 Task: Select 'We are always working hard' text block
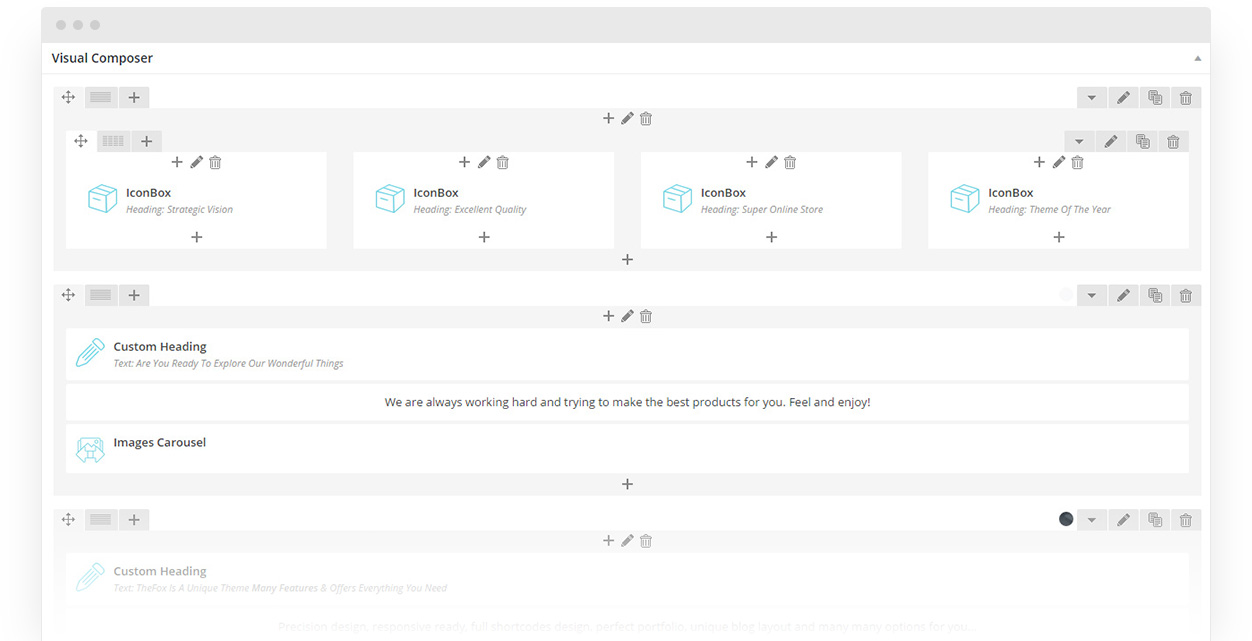(627, 402)
